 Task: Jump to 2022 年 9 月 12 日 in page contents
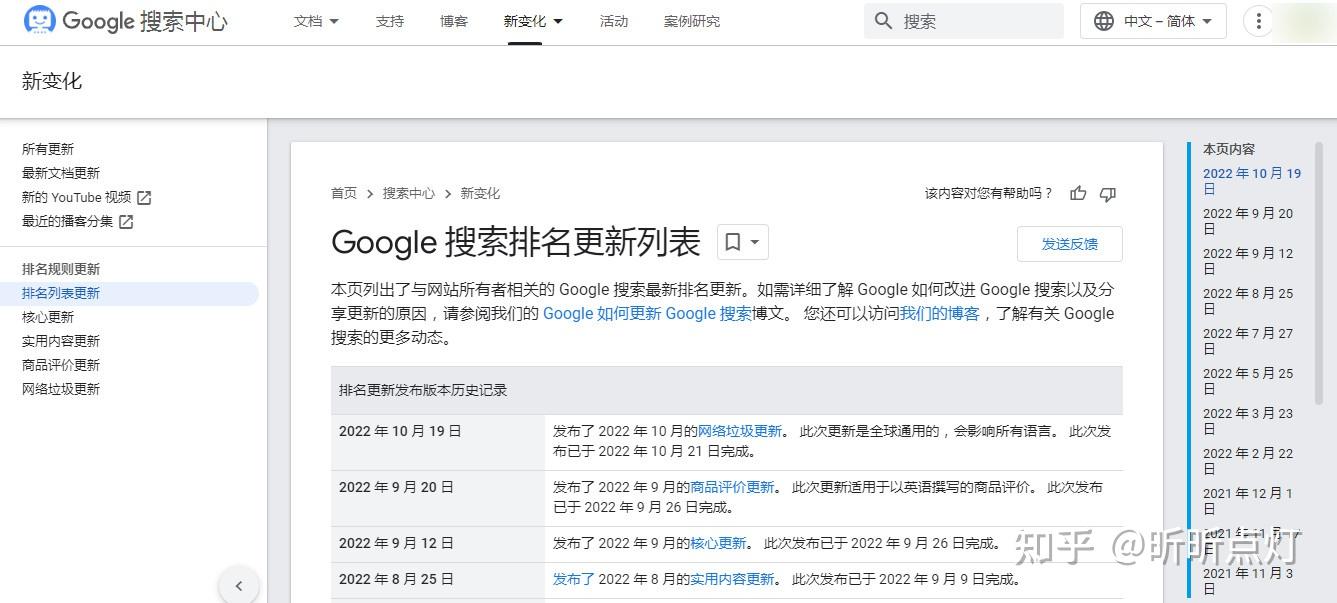(1248, 261)
